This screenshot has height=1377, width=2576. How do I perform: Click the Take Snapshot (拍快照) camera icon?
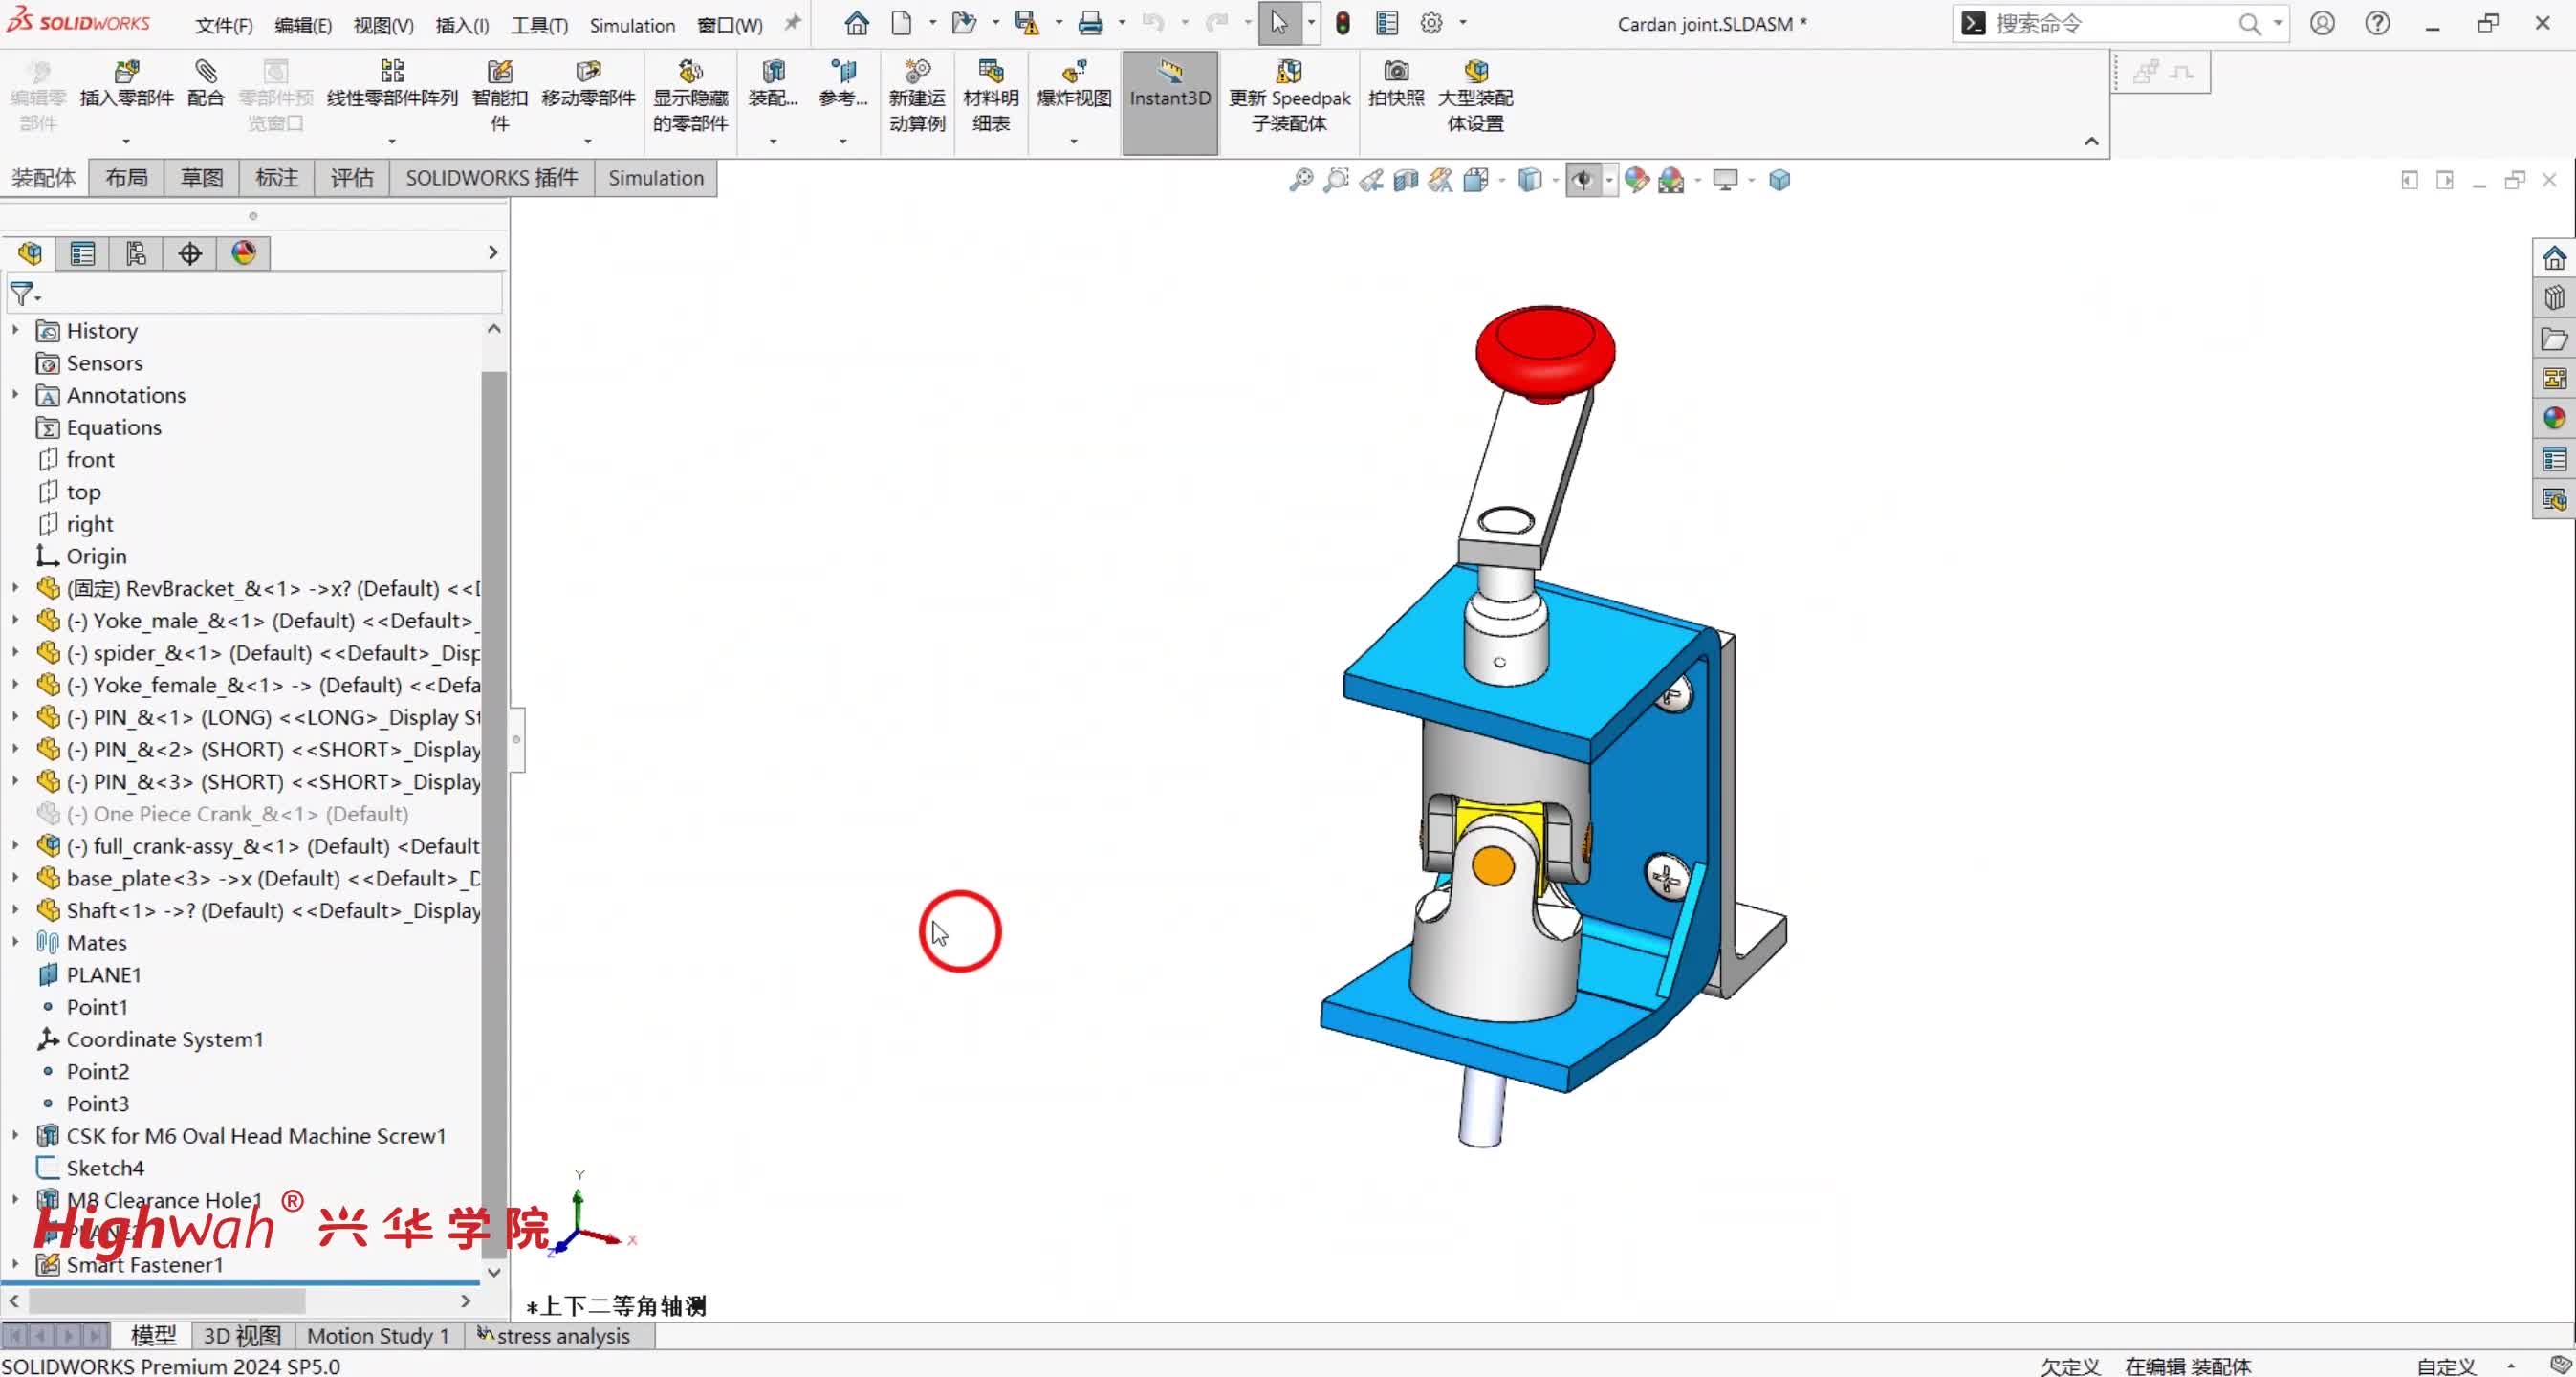coord(1395,73)
